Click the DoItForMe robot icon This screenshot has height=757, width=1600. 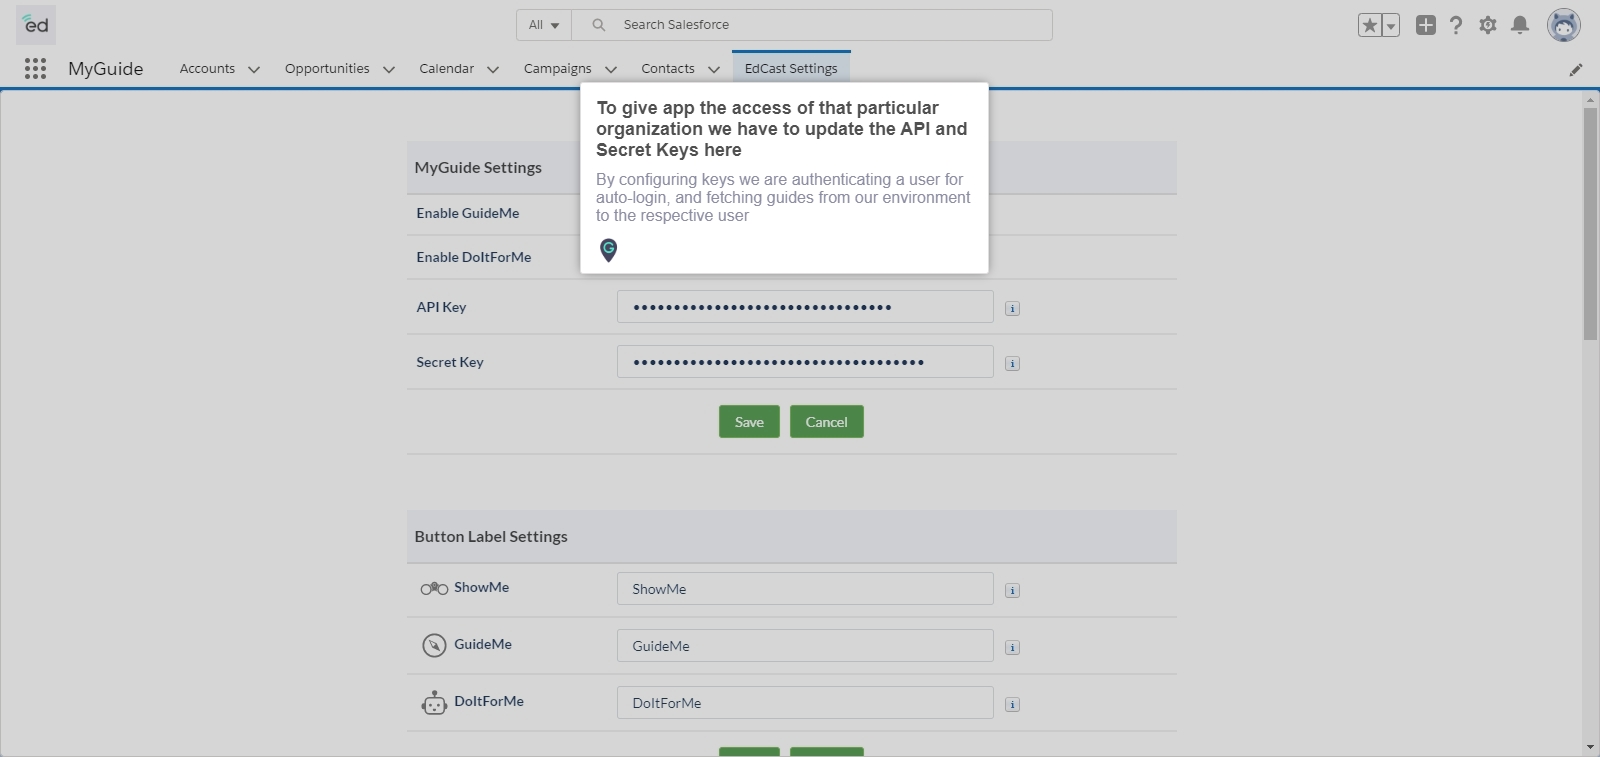(x=434, y=703)
